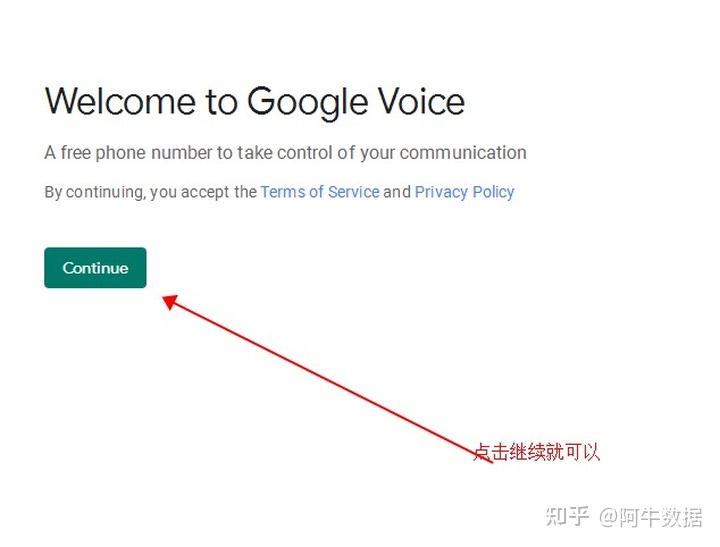Viewport: 720px width, 547px height.
Task: Click the word "to" in the heading
Action: pyautogui.click(x=221, y=102)
